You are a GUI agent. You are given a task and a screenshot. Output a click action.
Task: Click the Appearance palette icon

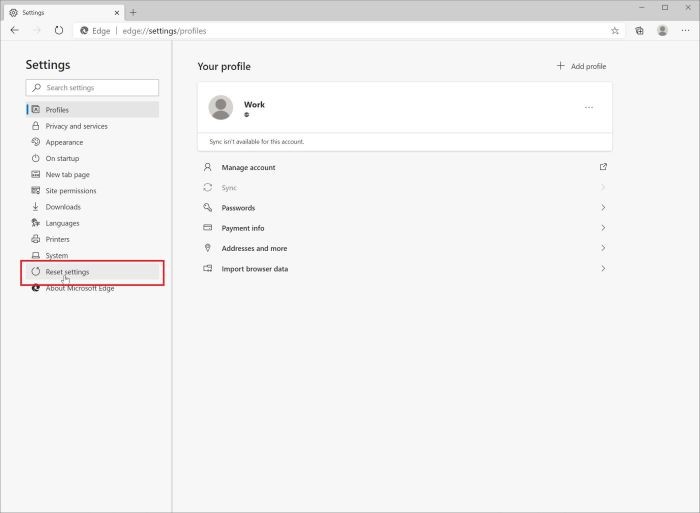point(36,142)
